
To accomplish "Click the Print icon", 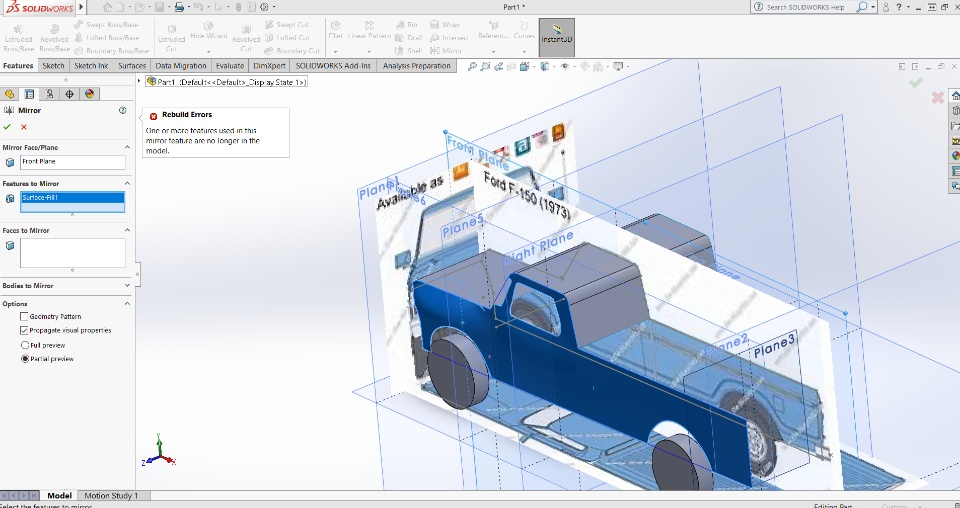I will pos(179,7).
